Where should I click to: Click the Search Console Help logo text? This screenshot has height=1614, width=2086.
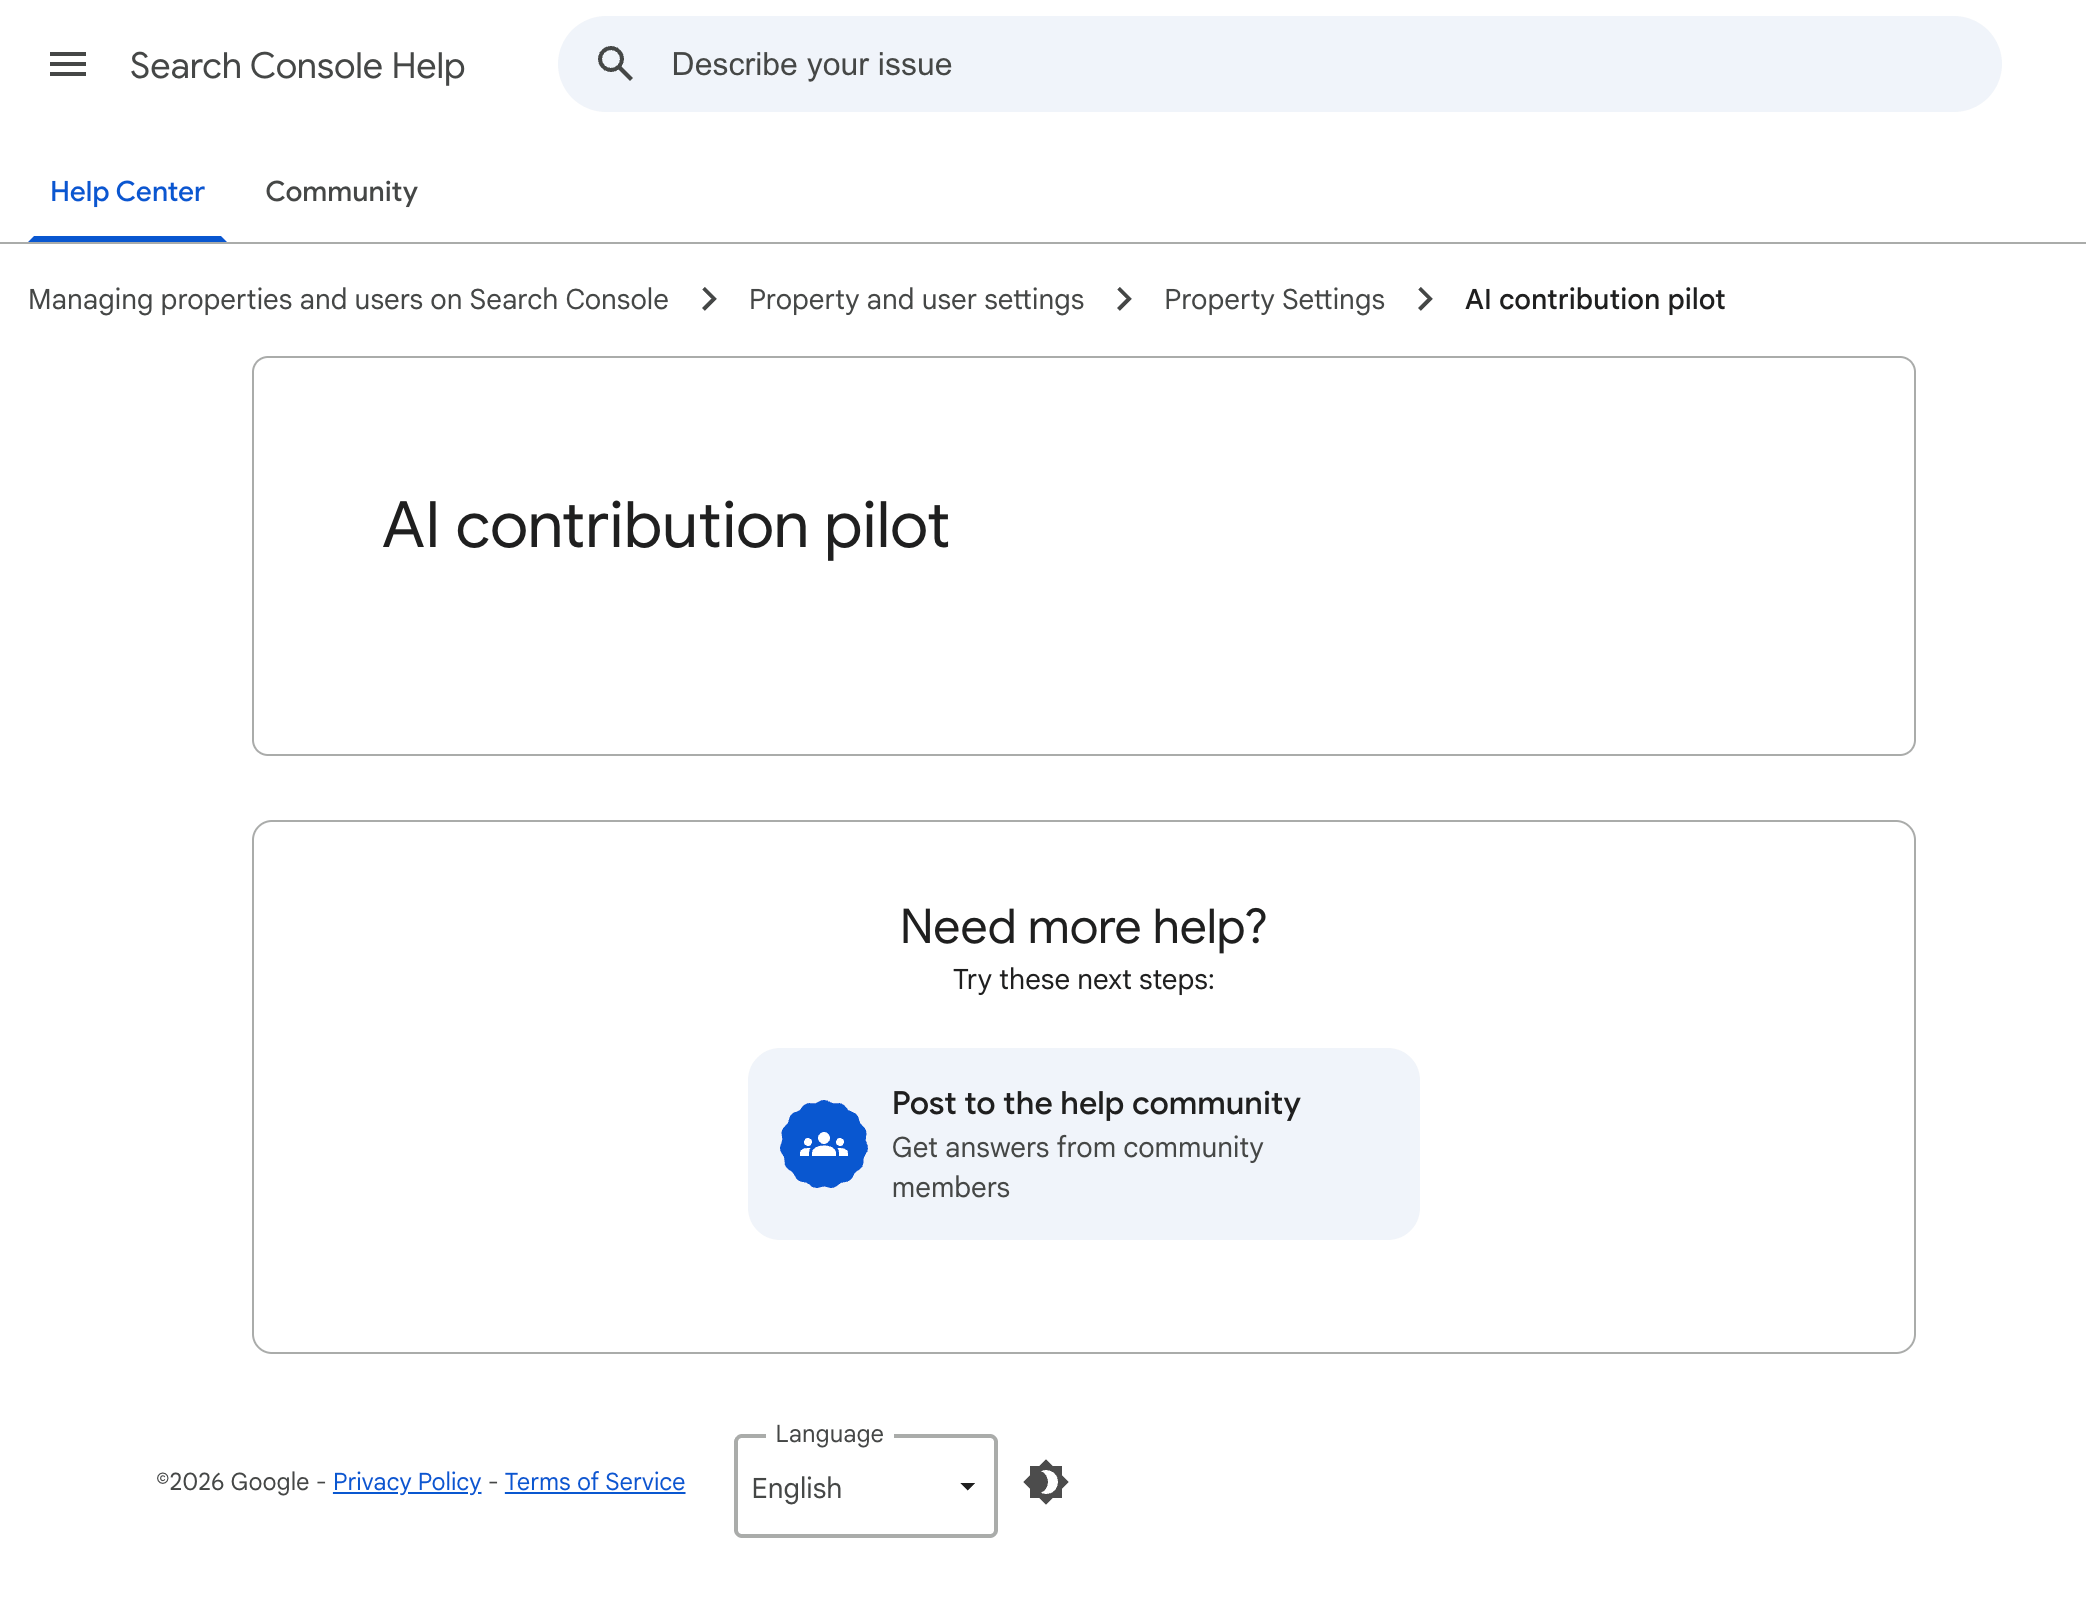pos(297,65)
